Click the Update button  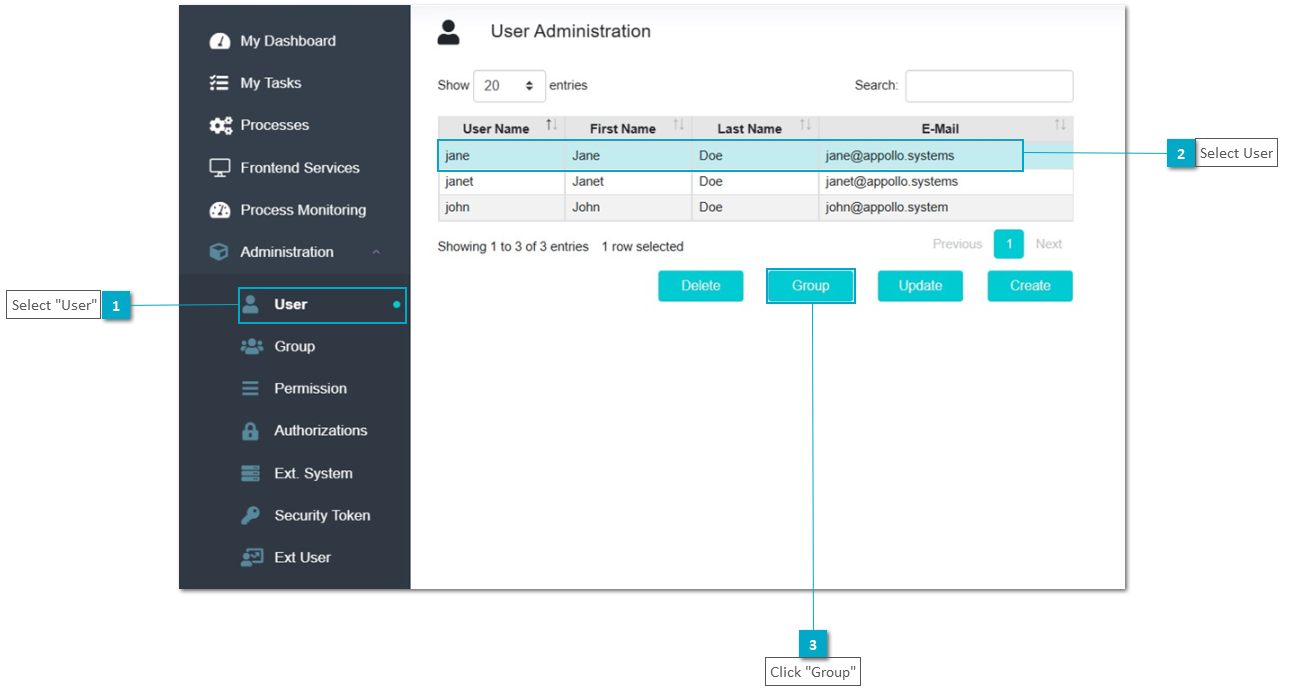click(920, 286)
